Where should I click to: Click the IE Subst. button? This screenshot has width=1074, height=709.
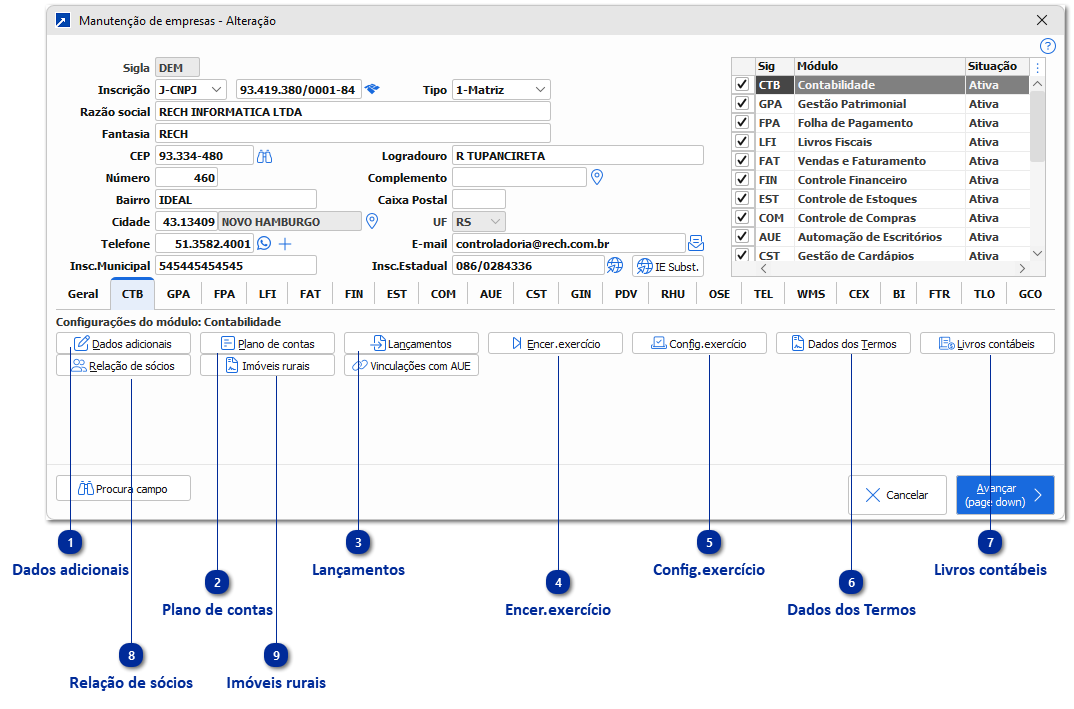668,266
